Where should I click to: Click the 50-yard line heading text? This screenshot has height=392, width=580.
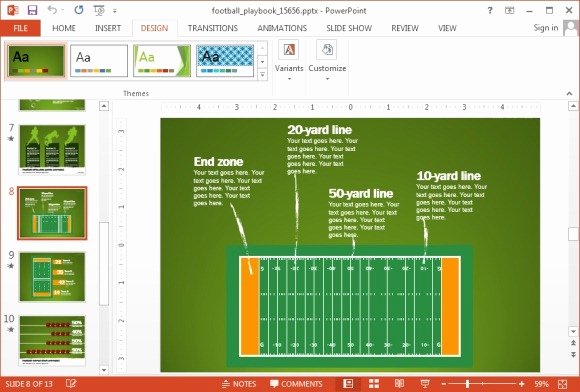361,193
